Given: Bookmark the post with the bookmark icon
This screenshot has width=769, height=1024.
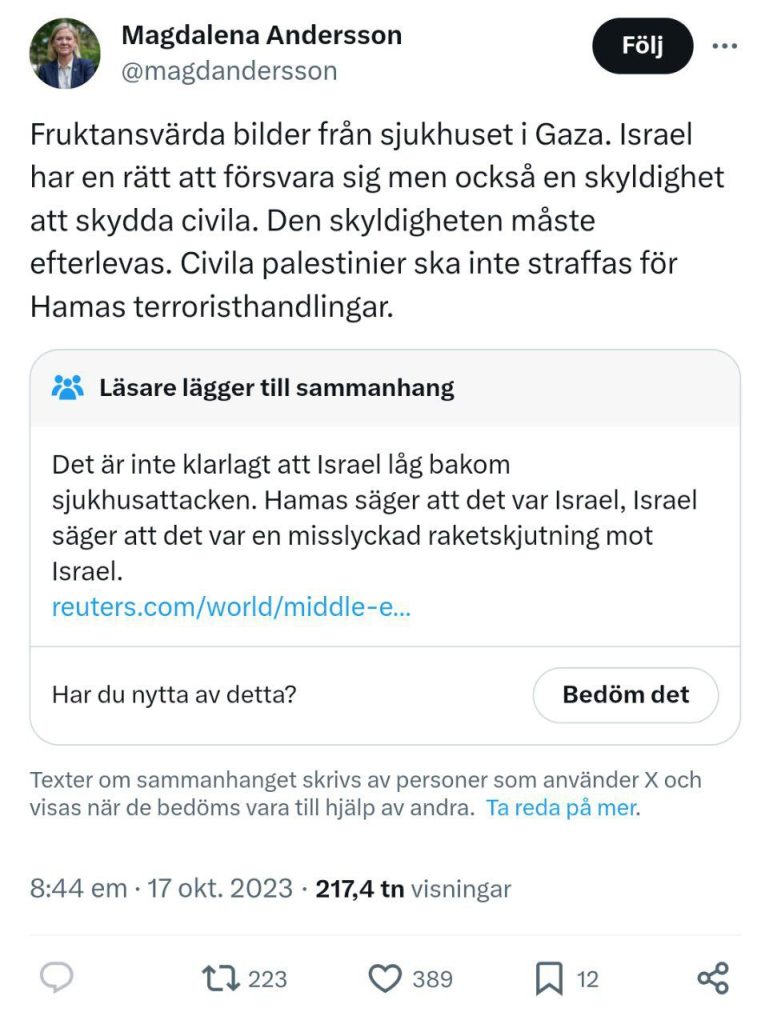Looking at the screenshot, I should pos(549,978).
